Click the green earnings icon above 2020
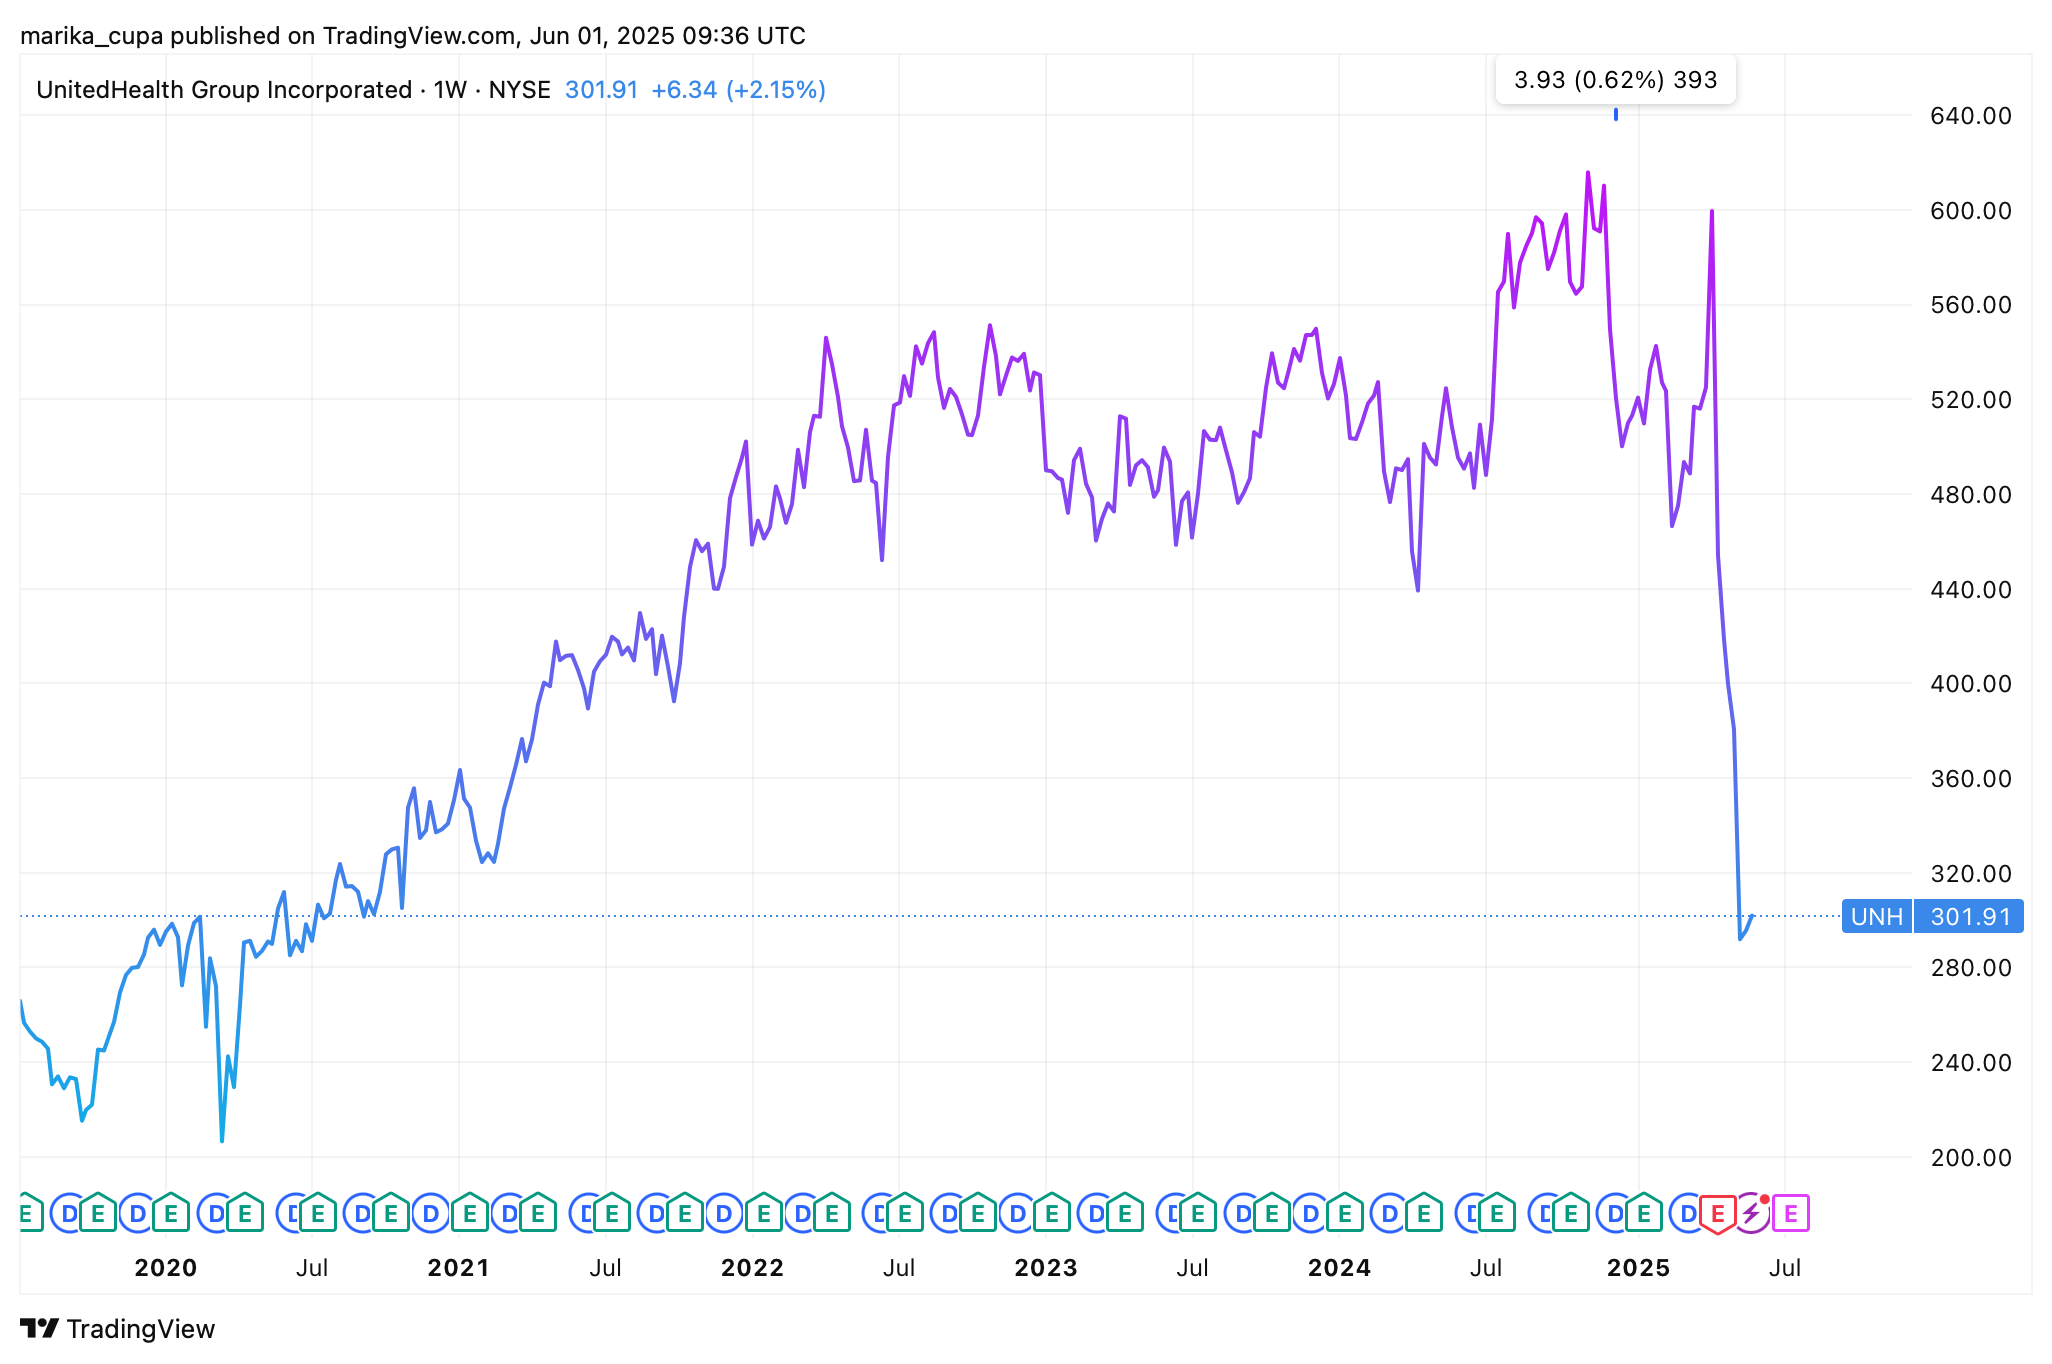Image resolution: width=2052 pixels, height=1364 pixels. pos(171,1213)
